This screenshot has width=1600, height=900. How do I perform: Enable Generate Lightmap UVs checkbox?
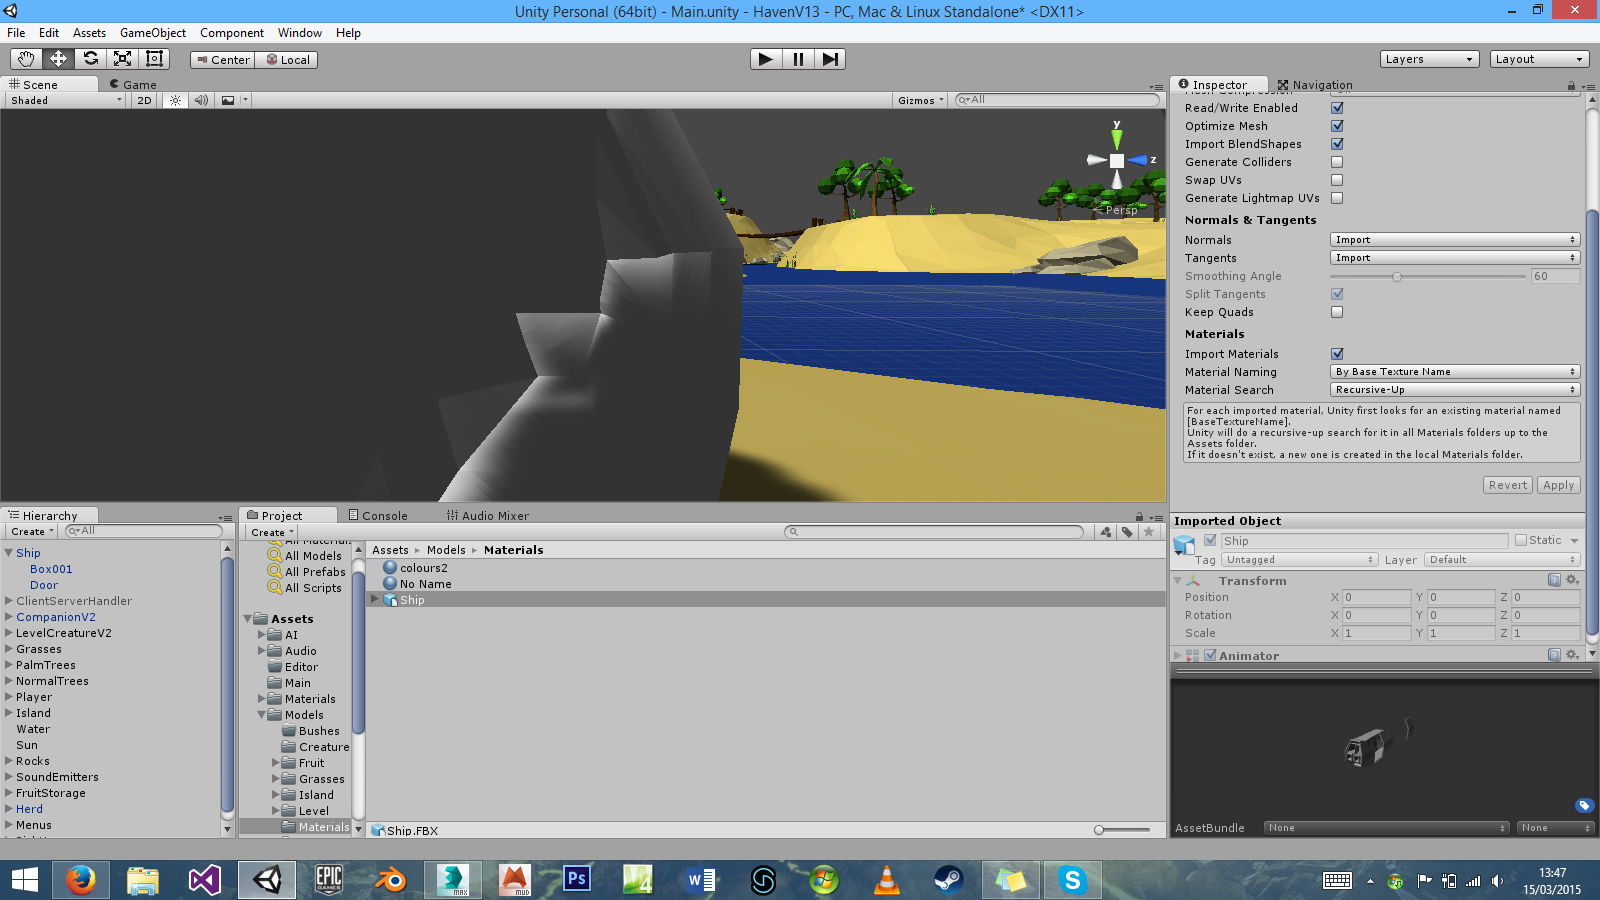click(x=1337, y=198)
